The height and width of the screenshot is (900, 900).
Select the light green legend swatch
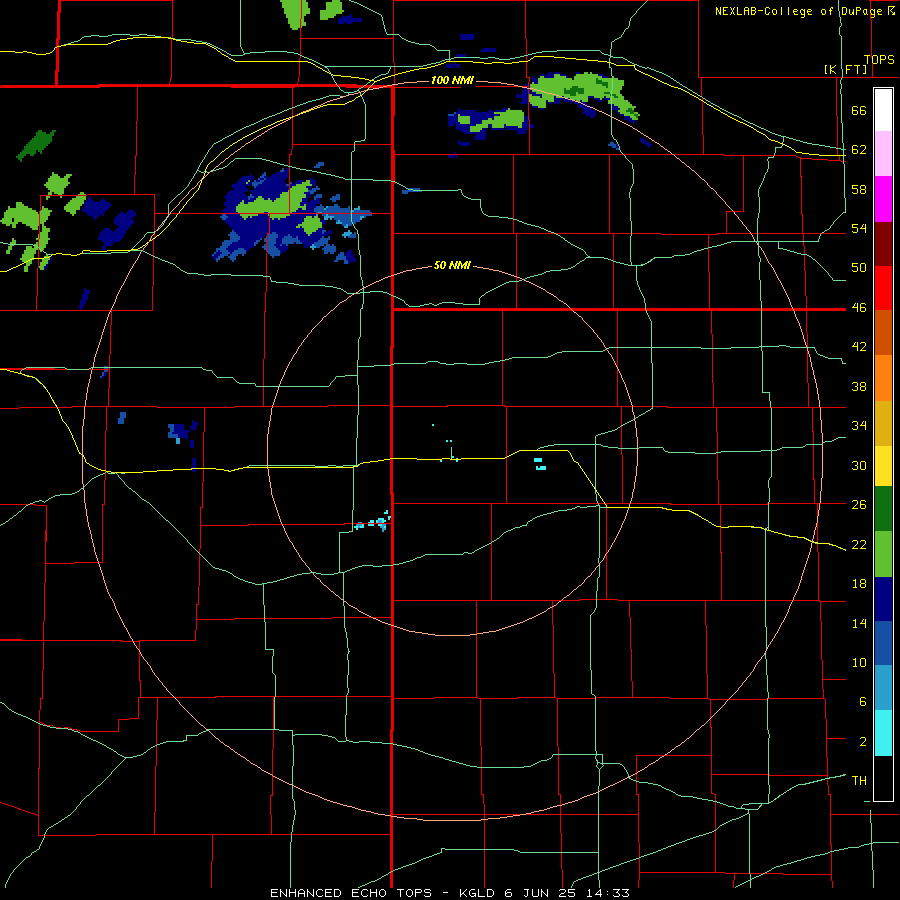point(883,553)
